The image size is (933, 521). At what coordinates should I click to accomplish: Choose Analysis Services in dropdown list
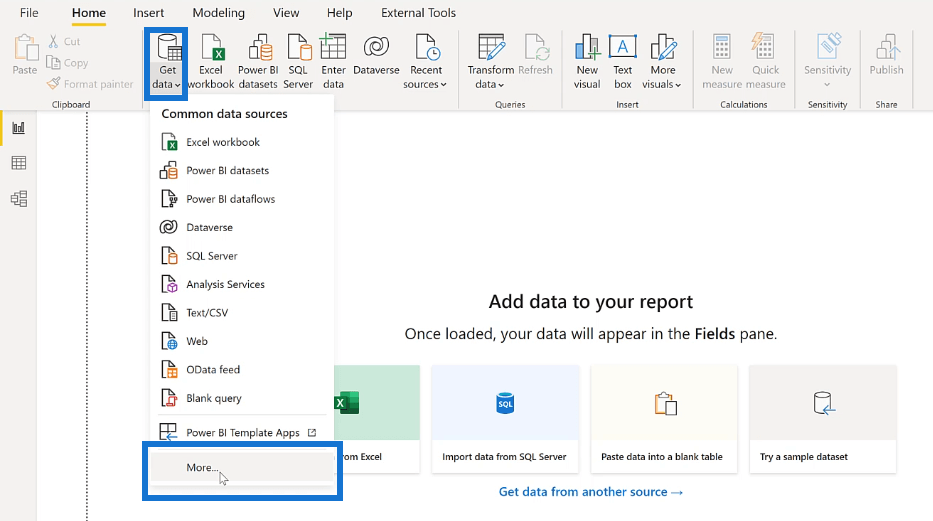point(242,284)
